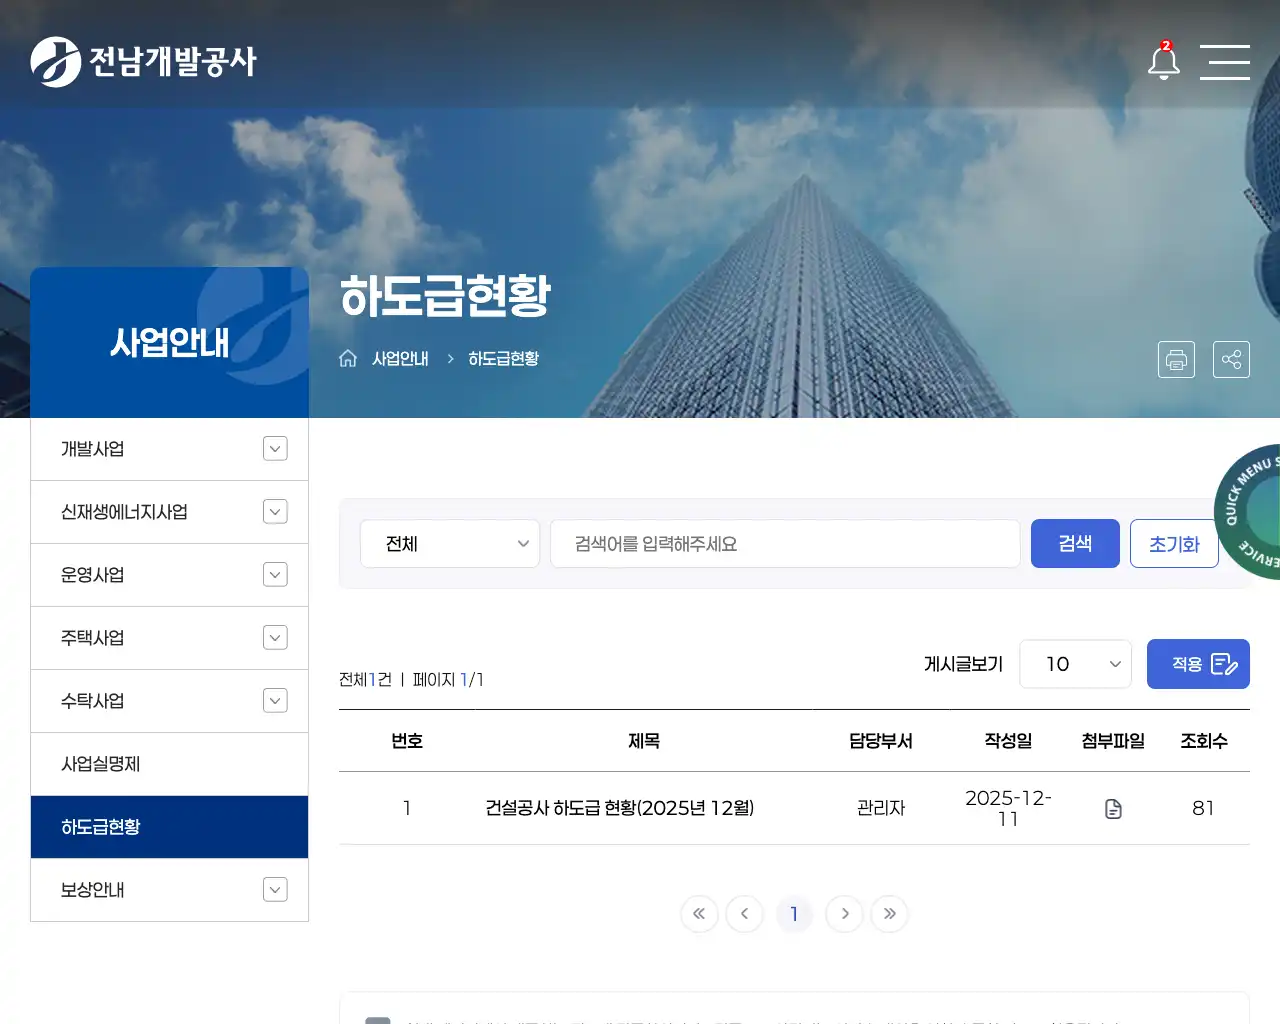Go to home via breadcrumb house icon

[x=348, y=358]
